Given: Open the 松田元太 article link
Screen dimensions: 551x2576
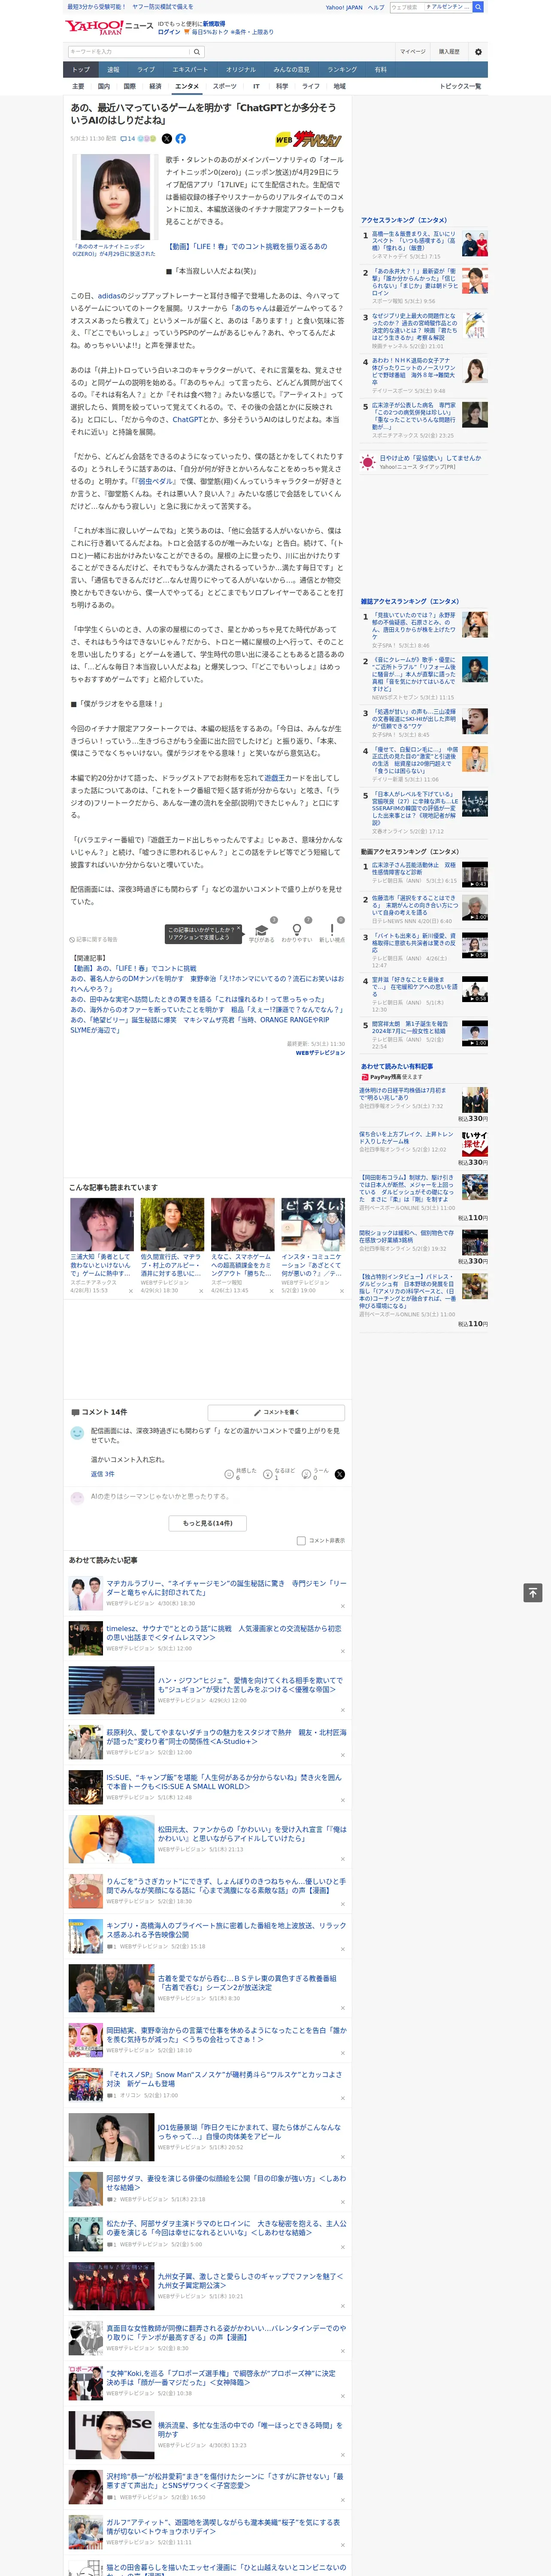Looking at the screenshot, I should pos(252,1834).
